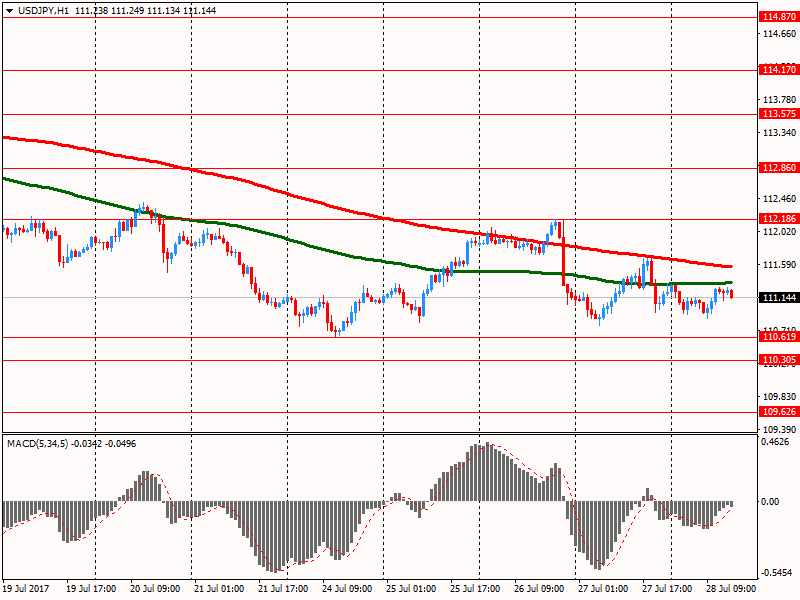
Task: Click the MACD scale value -0.5454
Action: click(x=777, y=573)
